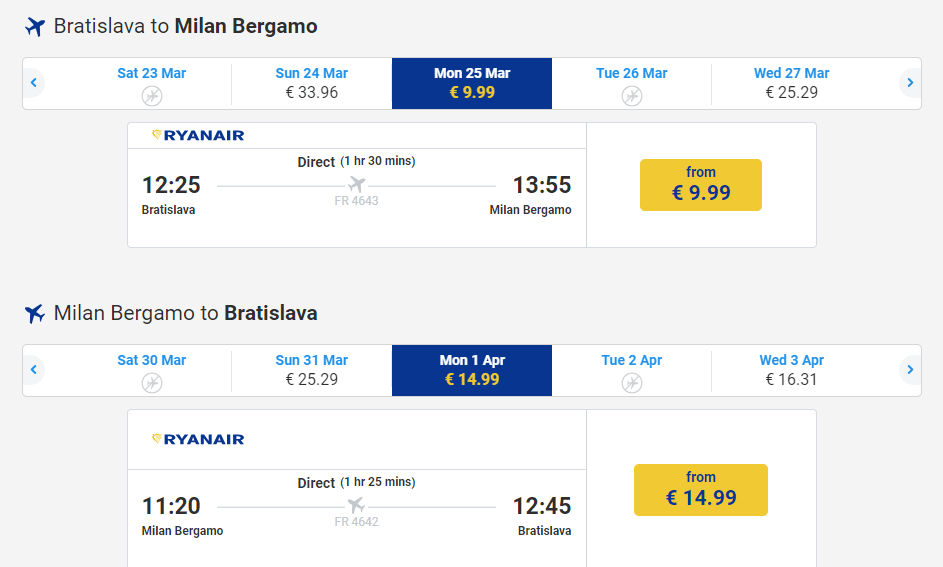Show later outbound dates with right arrow

909,83
